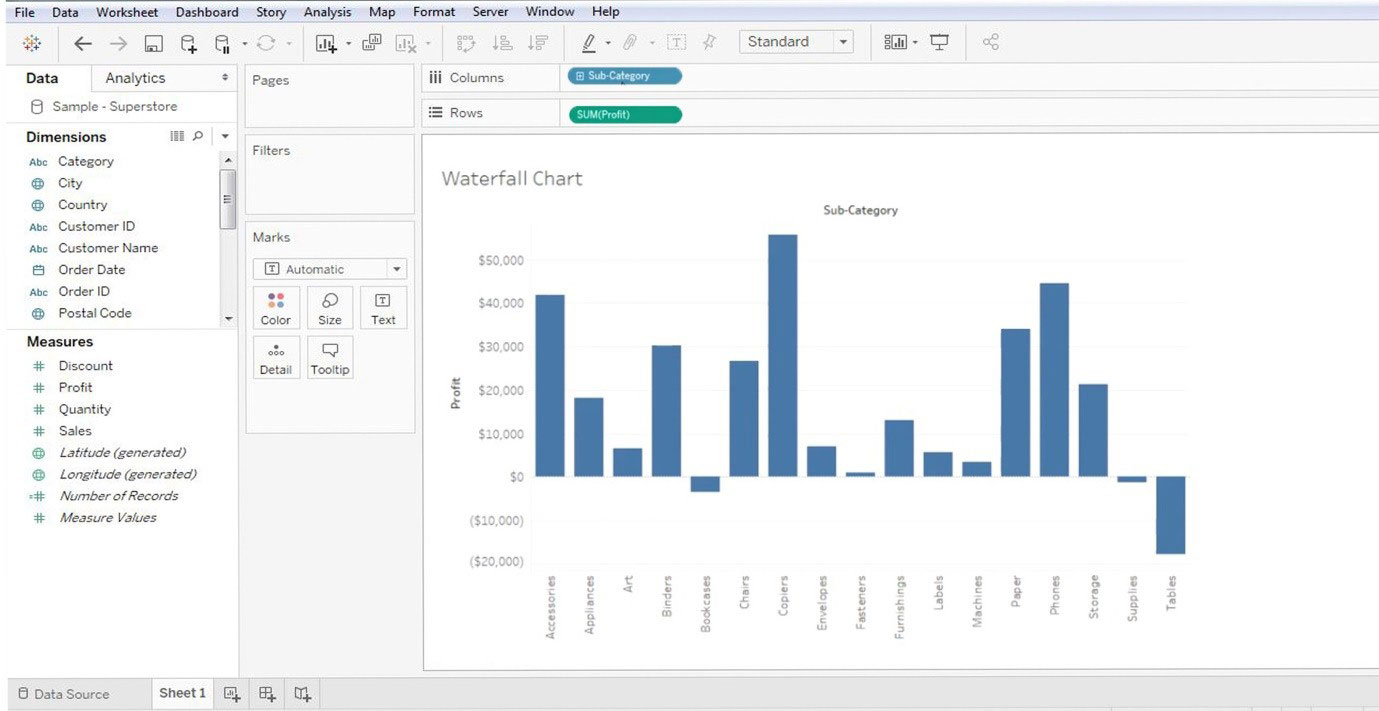Open the Dimensions pane options dropdown arrow

click(225, 136)
